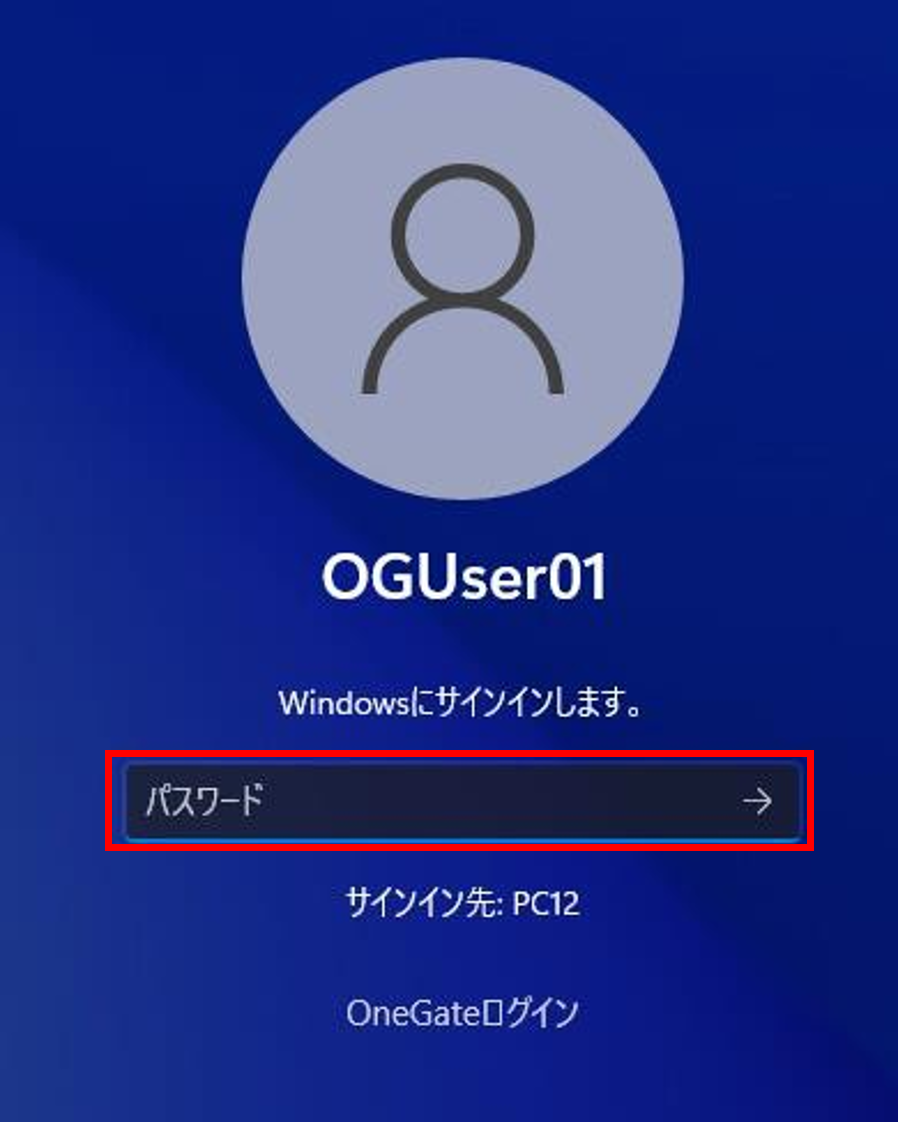Click the サインイン先 label text
The image size is (898, 1122).
pyautogui.click(x=421, y=903)
